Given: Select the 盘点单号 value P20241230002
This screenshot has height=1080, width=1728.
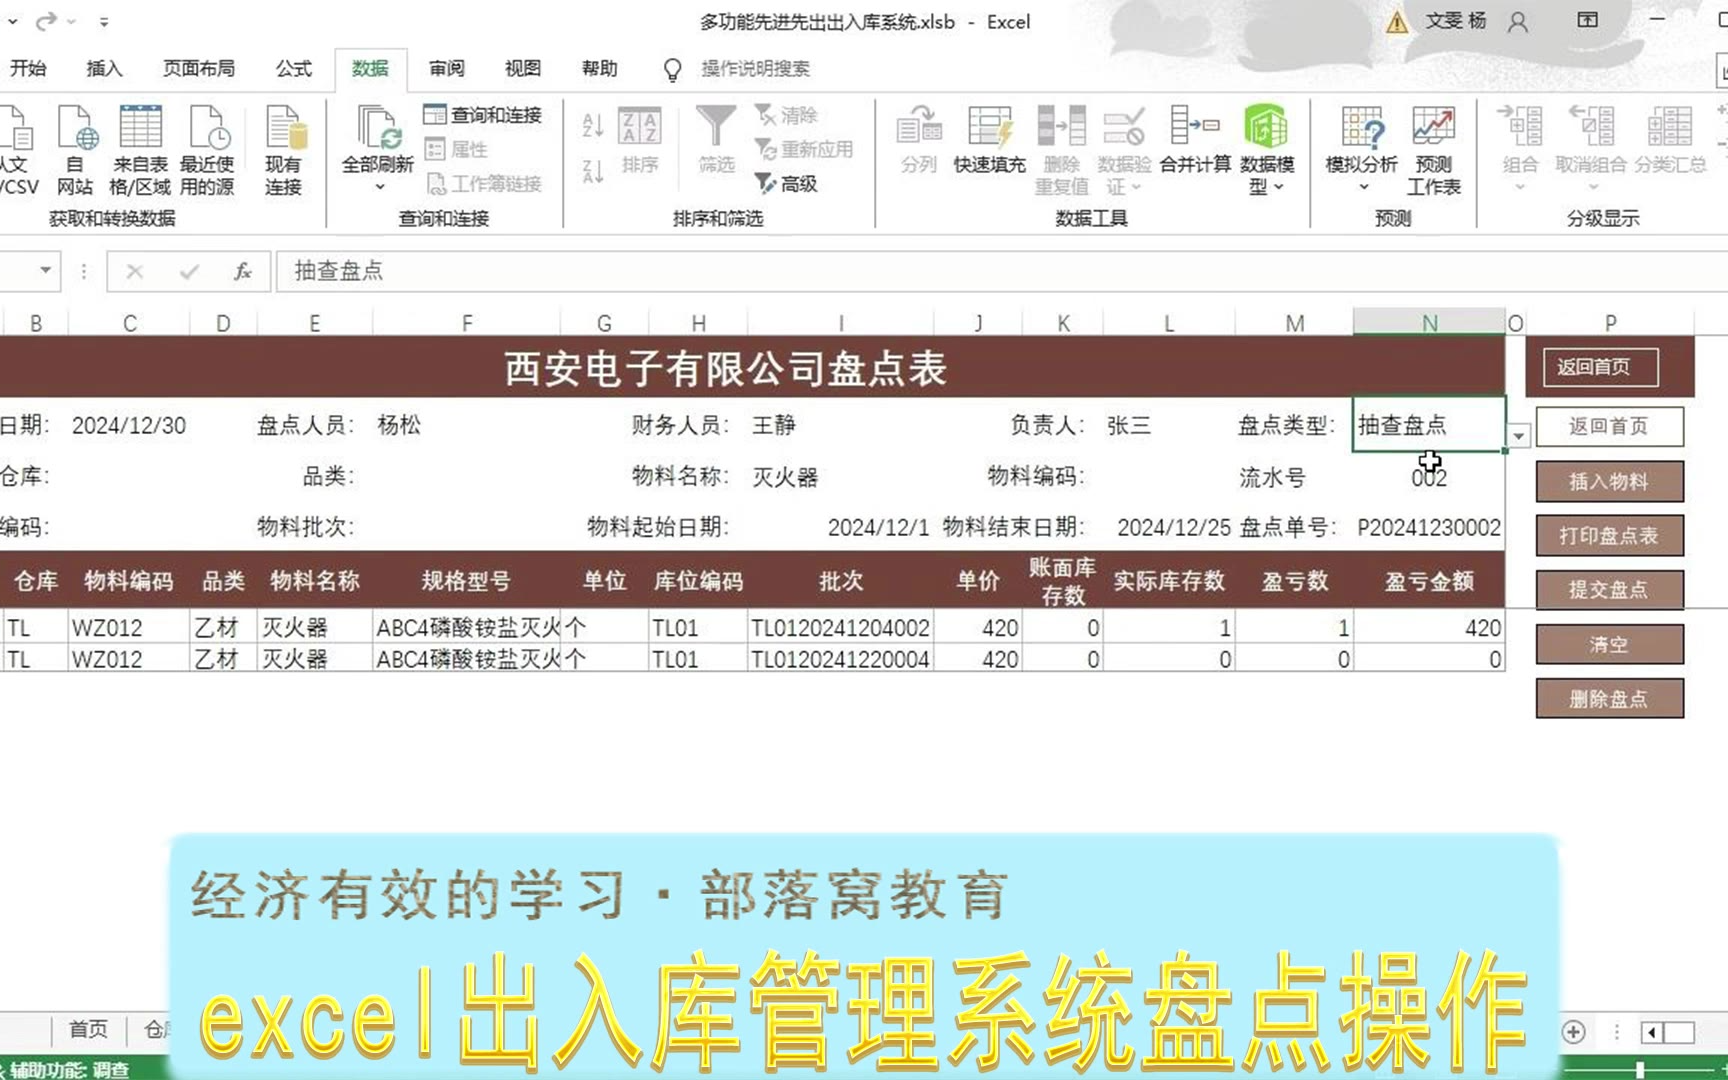Looking at the screenshot, I should [1429, 527].
